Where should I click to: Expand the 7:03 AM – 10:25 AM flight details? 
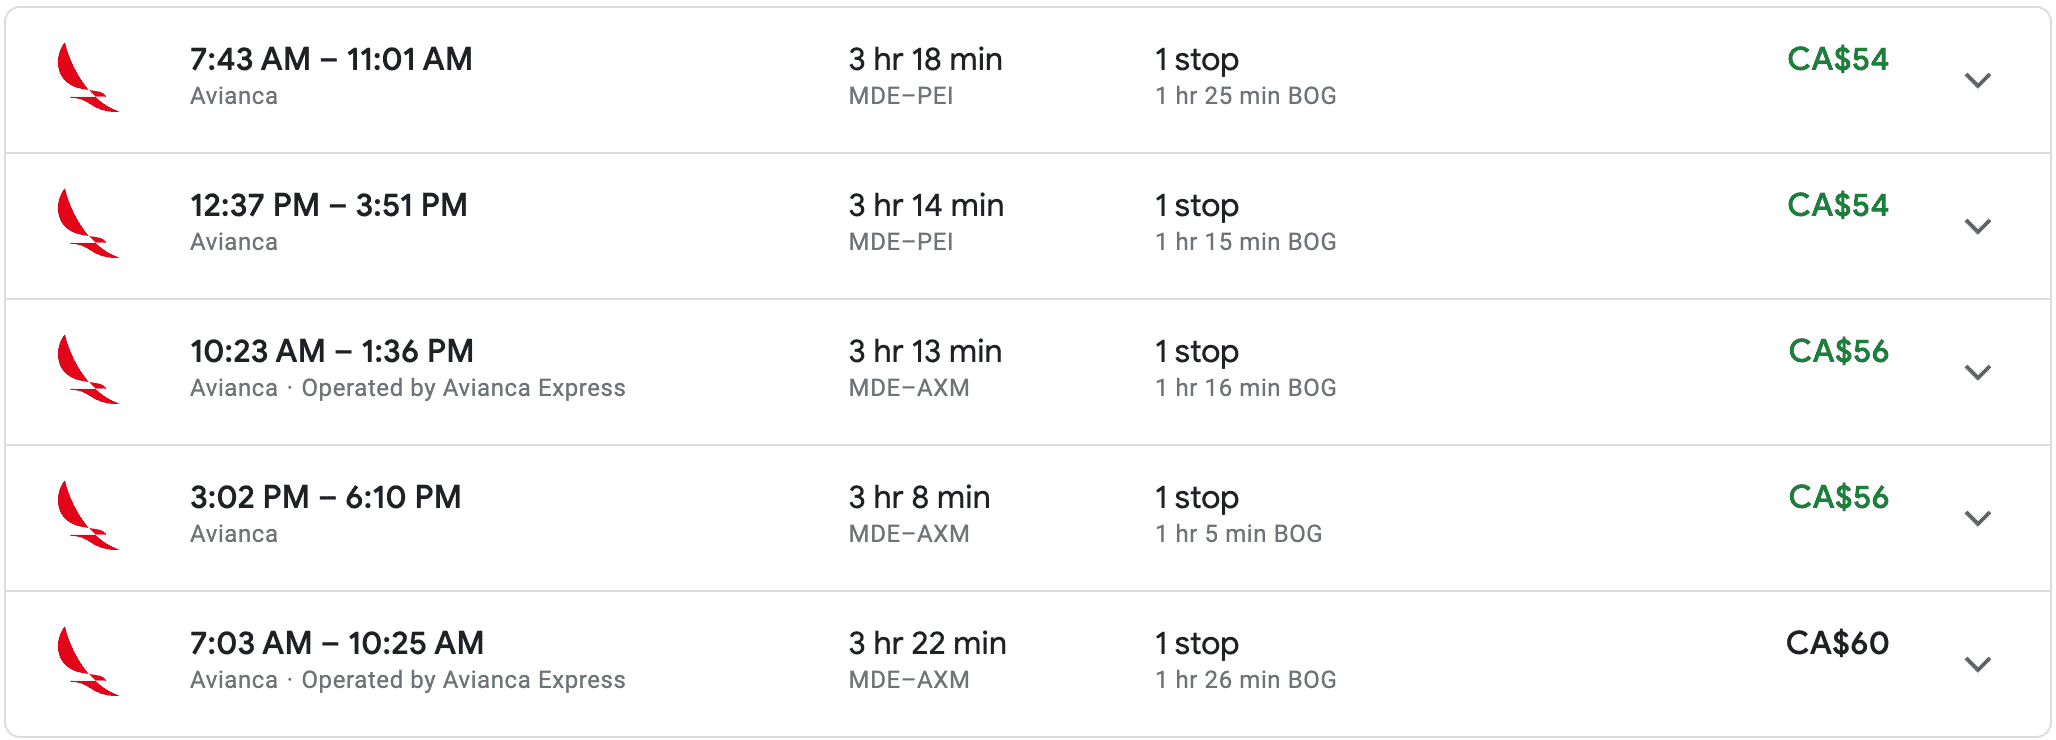point(1977,664)
